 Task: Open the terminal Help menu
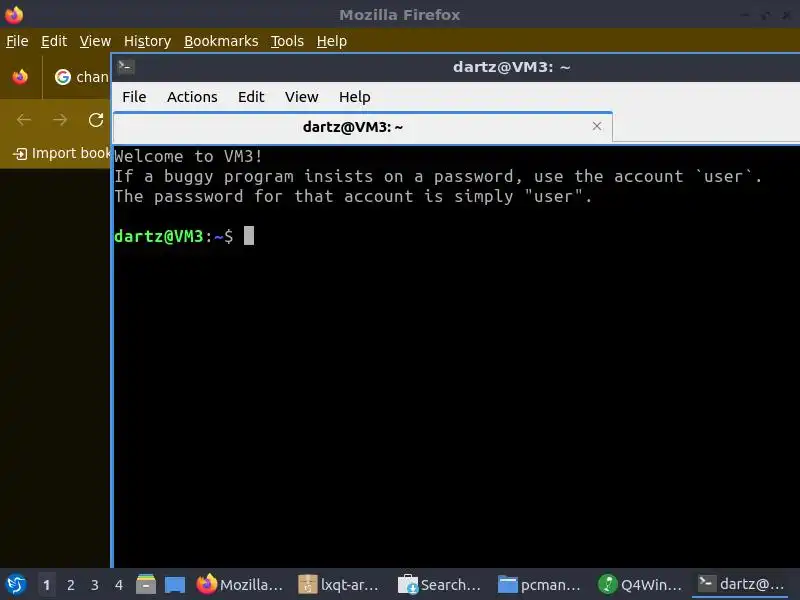pyautogui.click(x=355, y=97)
